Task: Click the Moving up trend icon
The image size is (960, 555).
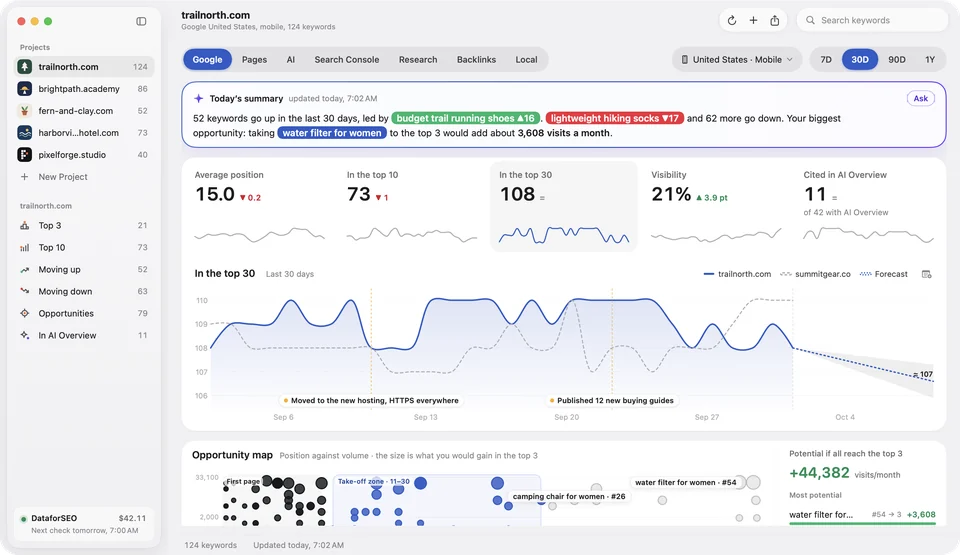Action: pos(24,270)
